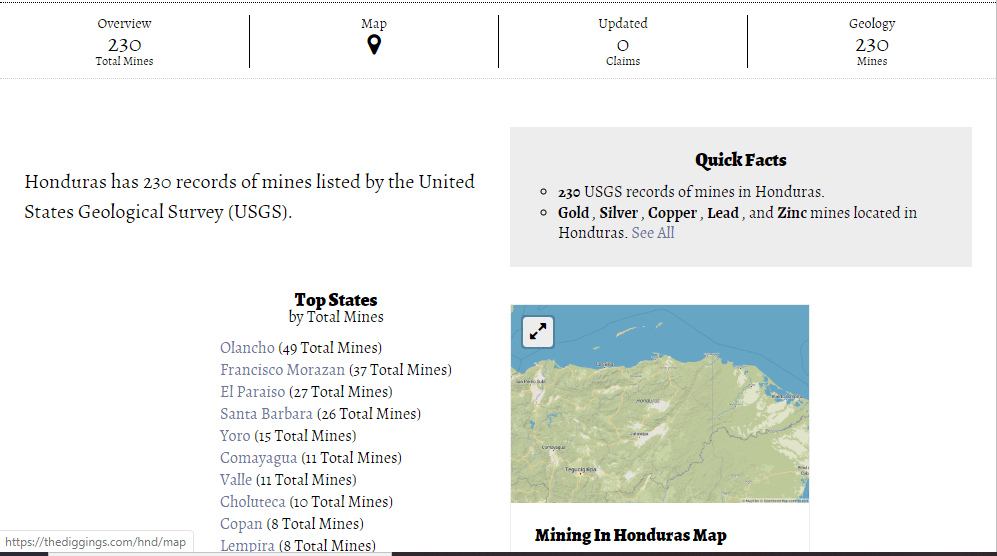Image resolution: width=997 pixels, height=556 pixels.
Task: Open the Geology Mines tab
Action: [871, 42]
